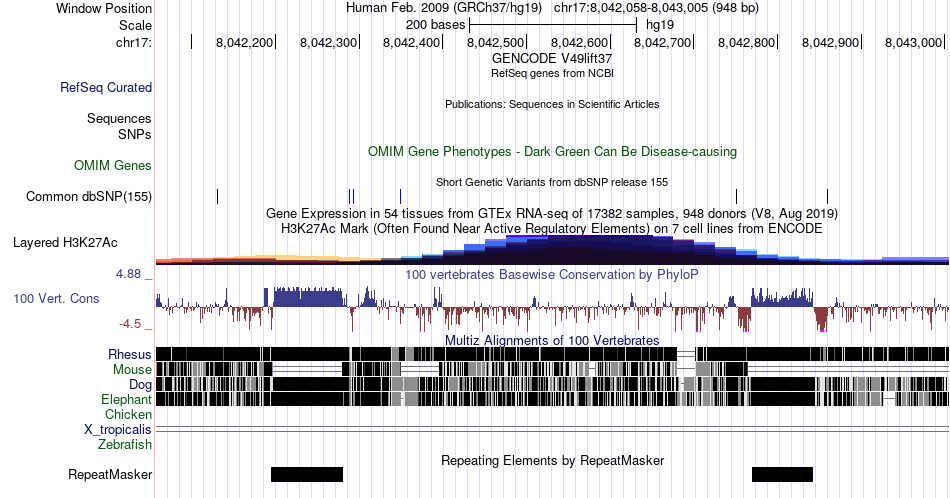950x498 pixels.
Task: Click the 8,042,700 ruler coordinate
Action: tap(663, 42)
